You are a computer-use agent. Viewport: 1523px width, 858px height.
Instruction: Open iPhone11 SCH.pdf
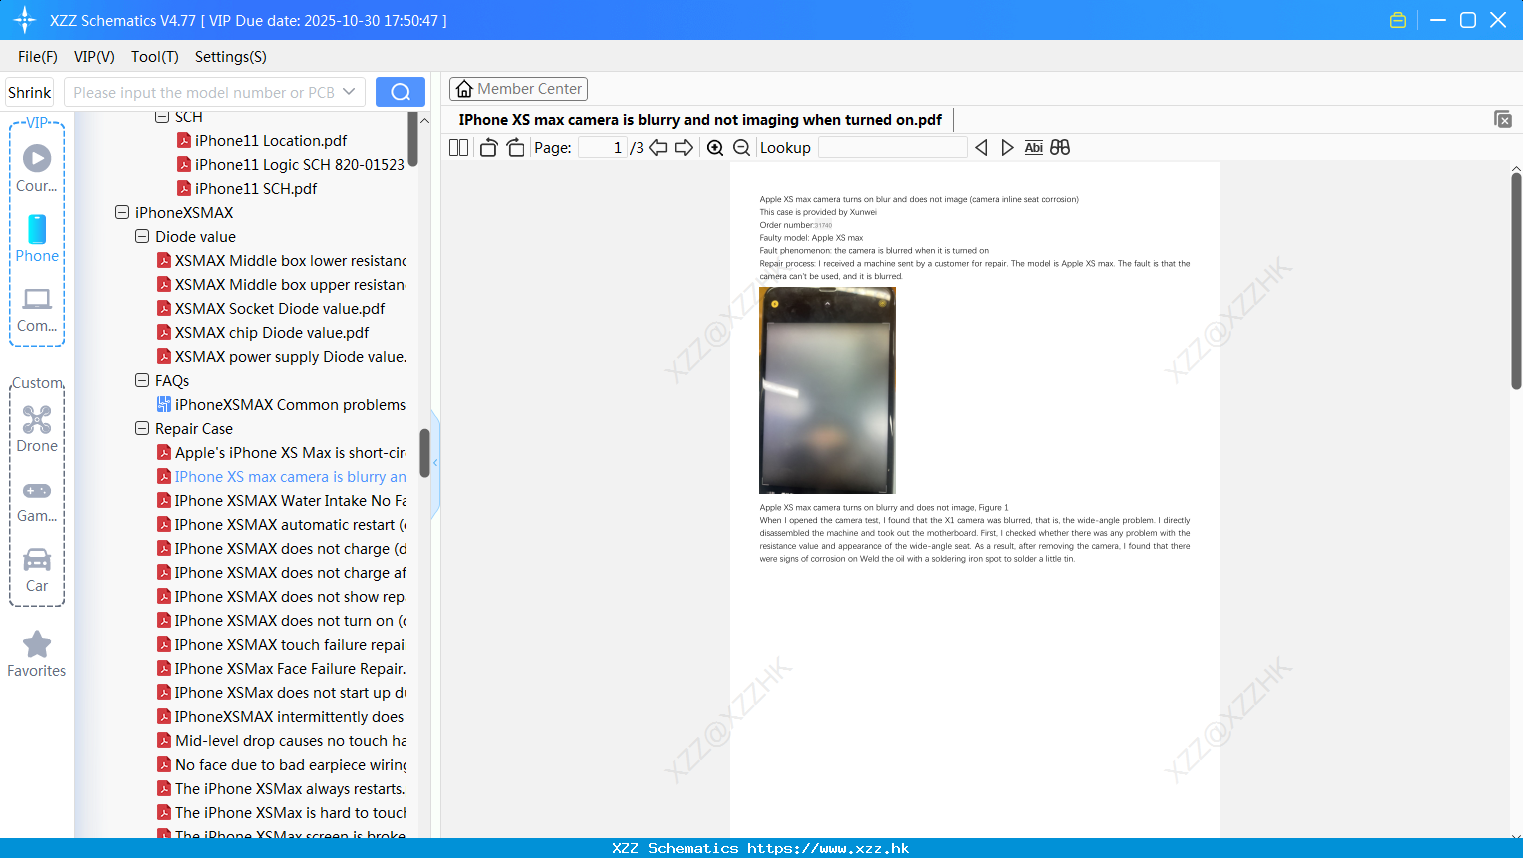click(247, 188)
